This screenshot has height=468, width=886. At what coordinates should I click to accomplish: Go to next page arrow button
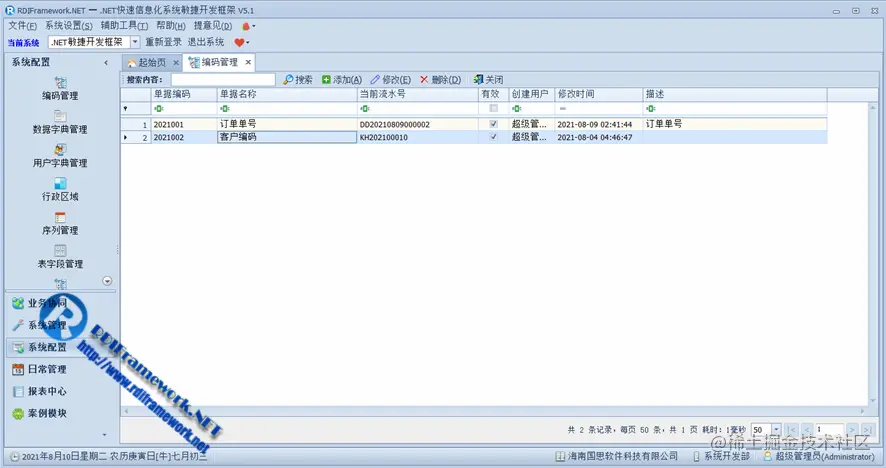pyautogui.click(x=853, y=430)
